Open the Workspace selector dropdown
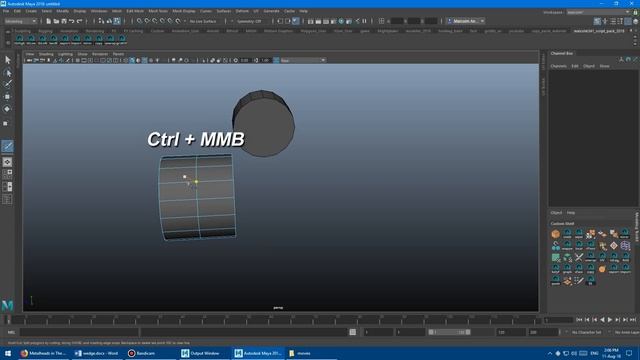Image resolution: width=640 pixels, height=360 pixels. [598, 12]
